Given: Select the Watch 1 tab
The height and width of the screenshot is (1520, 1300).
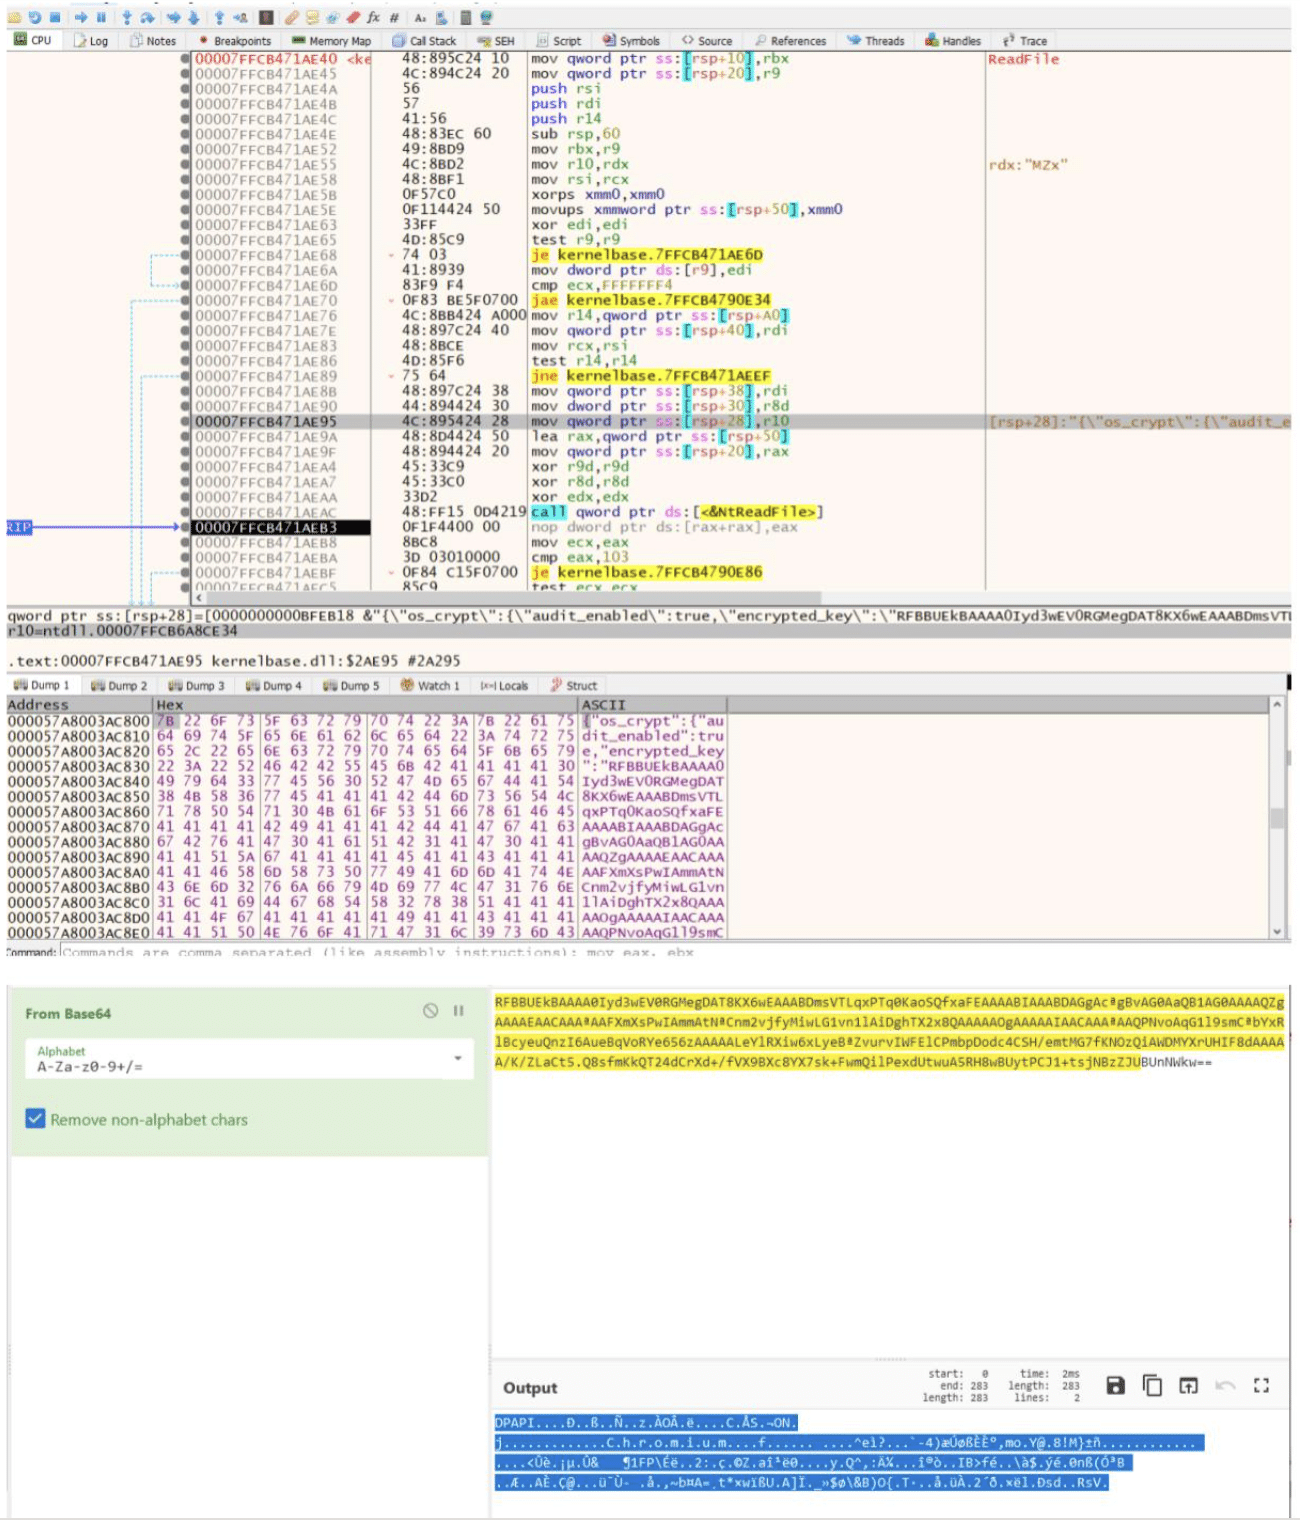Looking at the screenshot, I should [x=430, y=686].
